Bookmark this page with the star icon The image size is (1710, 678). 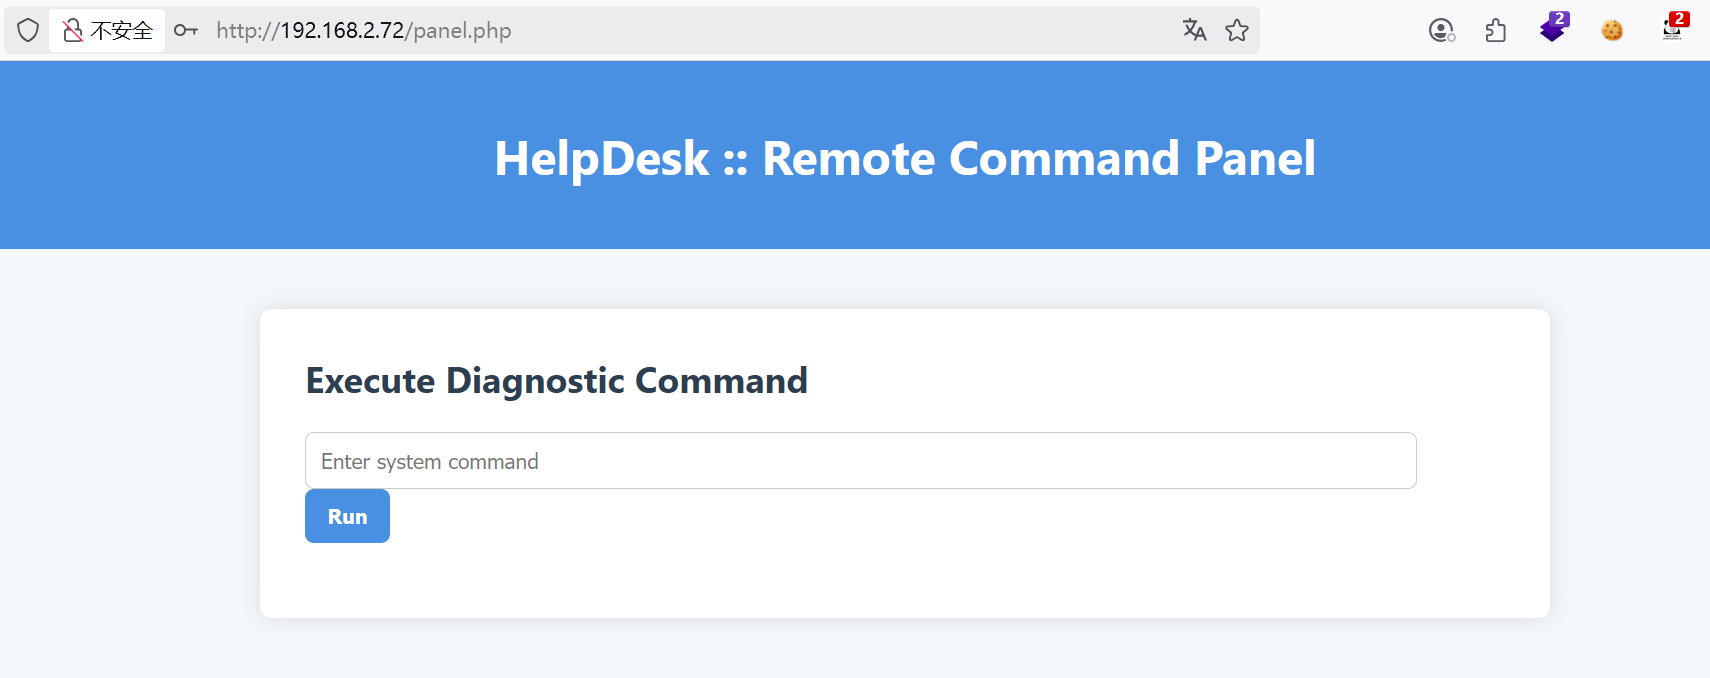point(1237,30)
